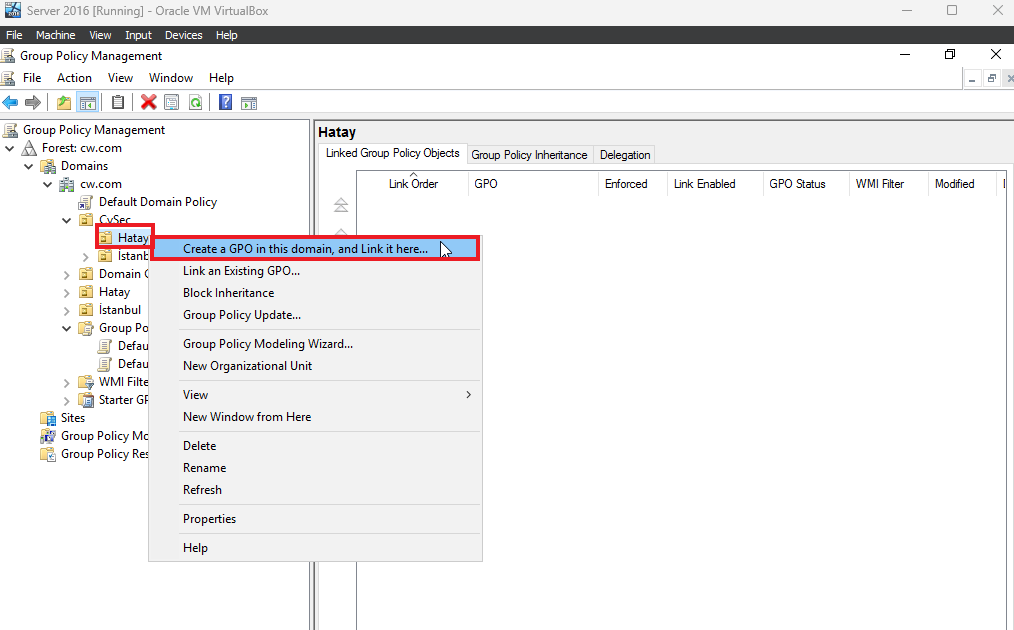Viewport: 1014px width, 630px height.
Task: Click the MMC icon in the title bar
Action: pyautogui.click(x=8, y=56)
